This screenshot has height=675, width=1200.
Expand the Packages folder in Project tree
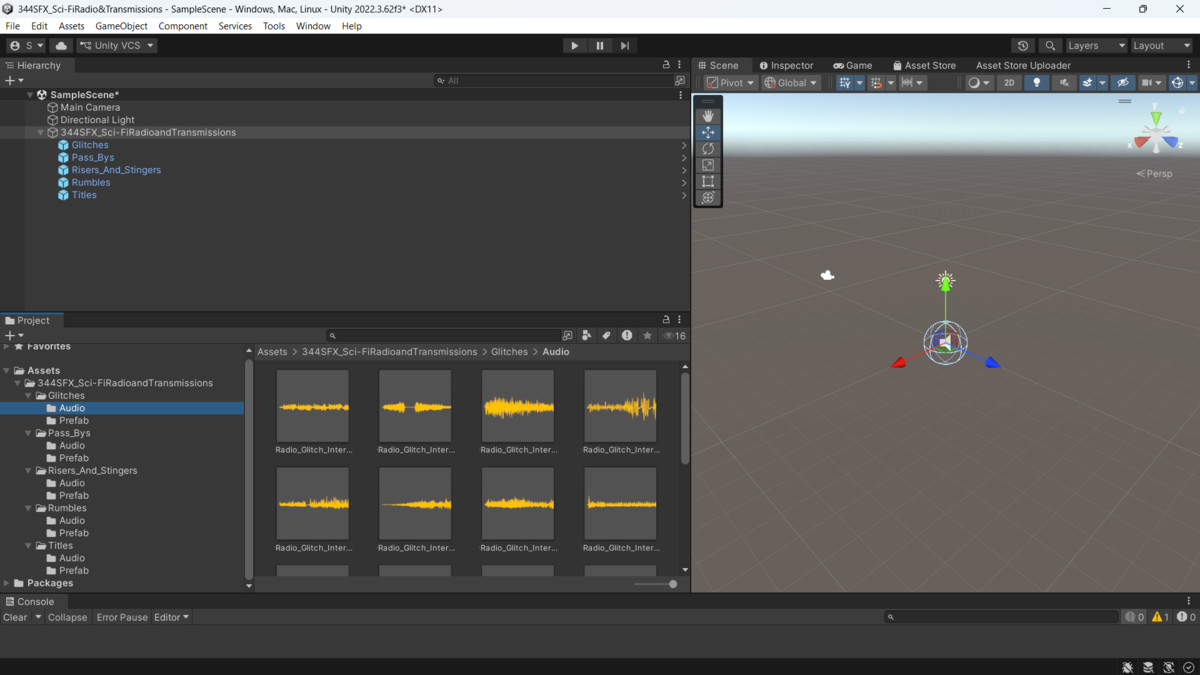click(7, 583)
